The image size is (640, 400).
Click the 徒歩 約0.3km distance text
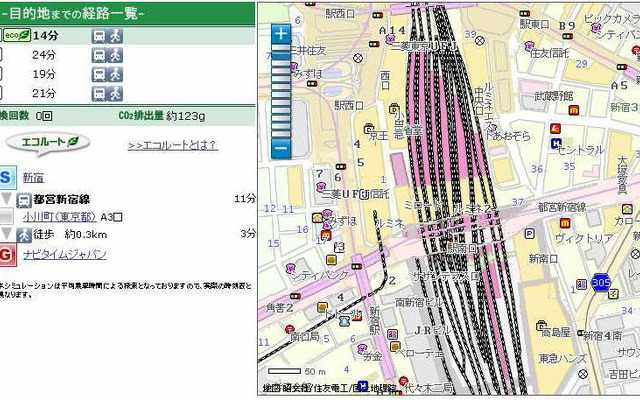coord(70,235)
